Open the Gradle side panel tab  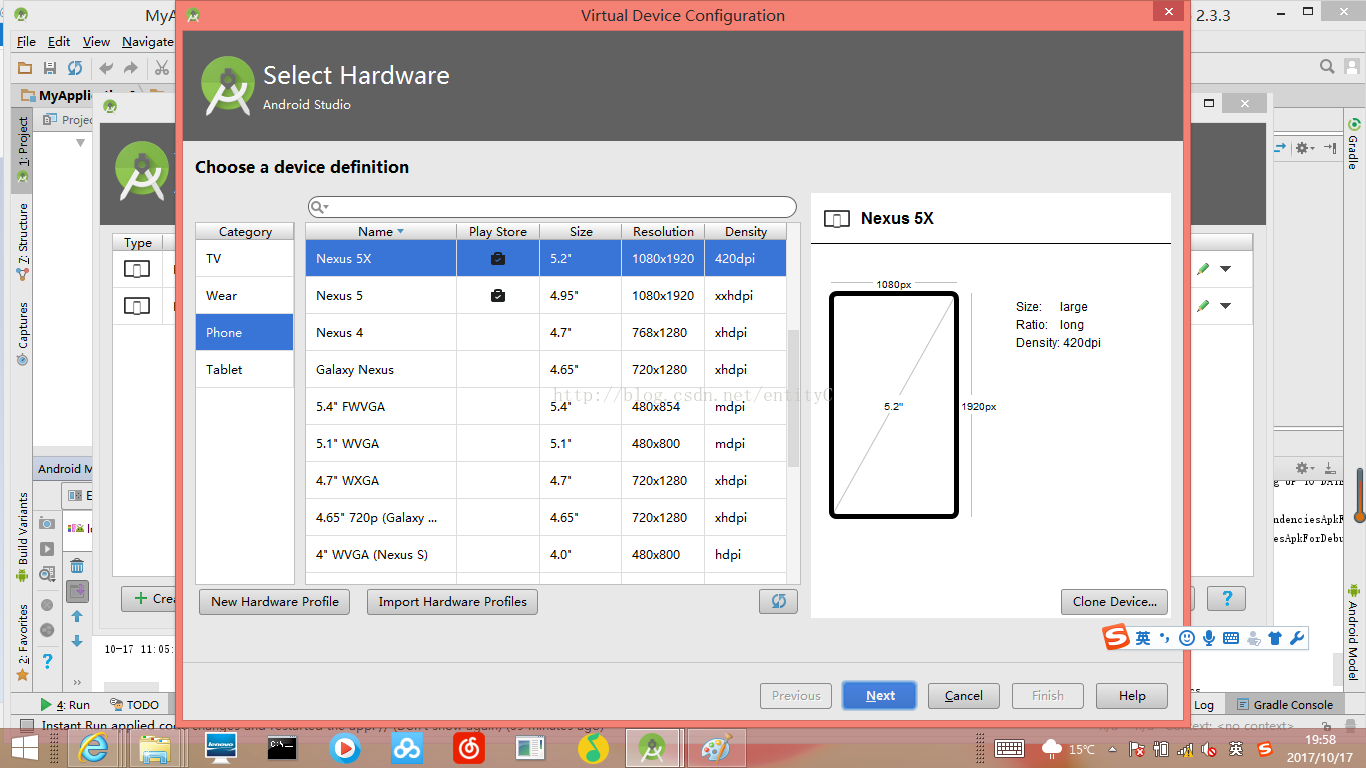(x=1353, y=143)
